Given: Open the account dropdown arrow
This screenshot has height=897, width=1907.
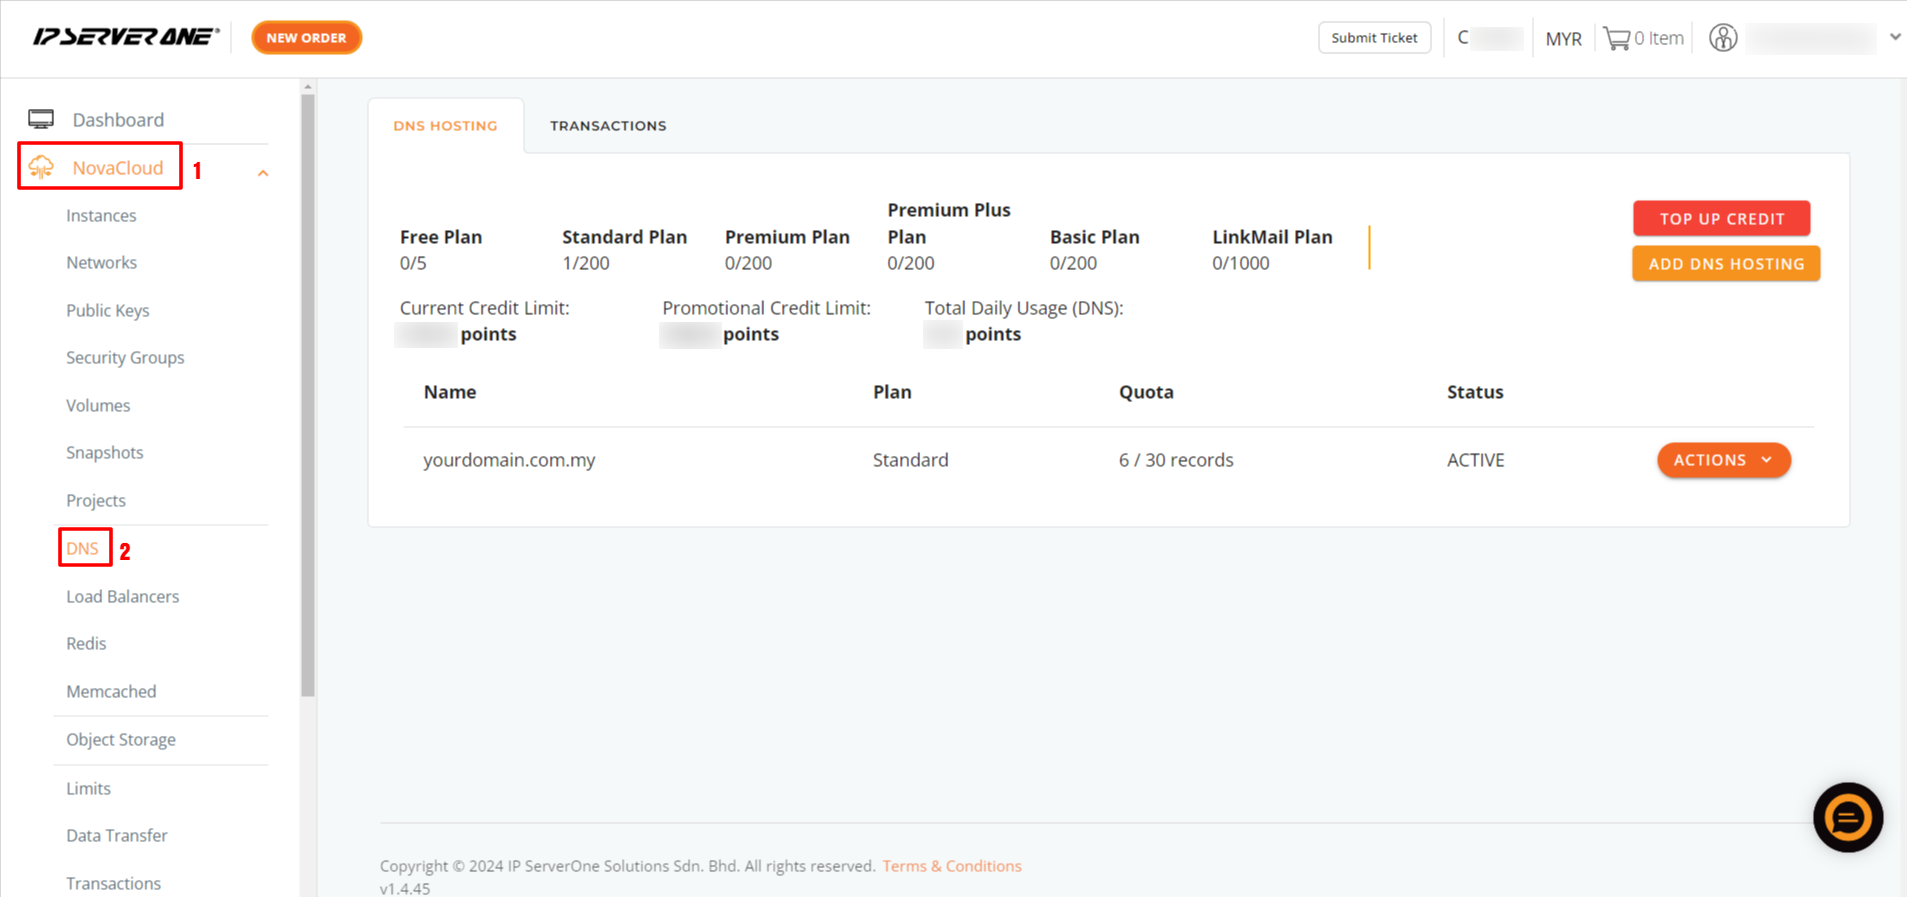Looking at the screenshot, I should tap(1895, 37).
